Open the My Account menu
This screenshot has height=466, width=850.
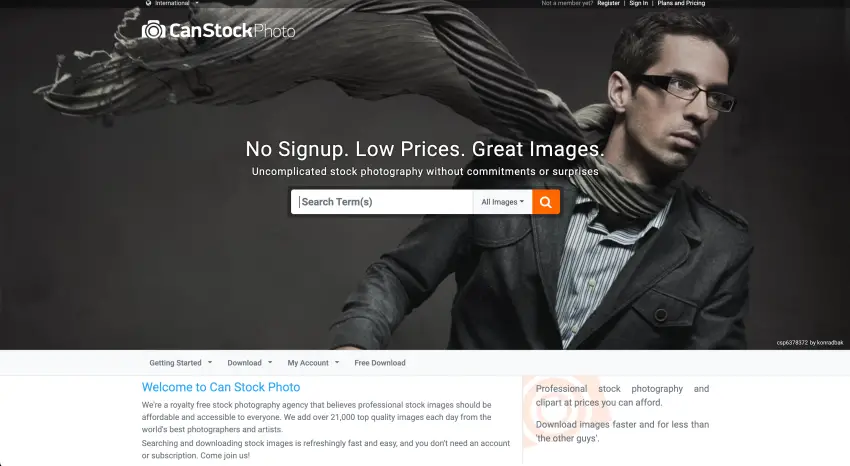[313, 363]
